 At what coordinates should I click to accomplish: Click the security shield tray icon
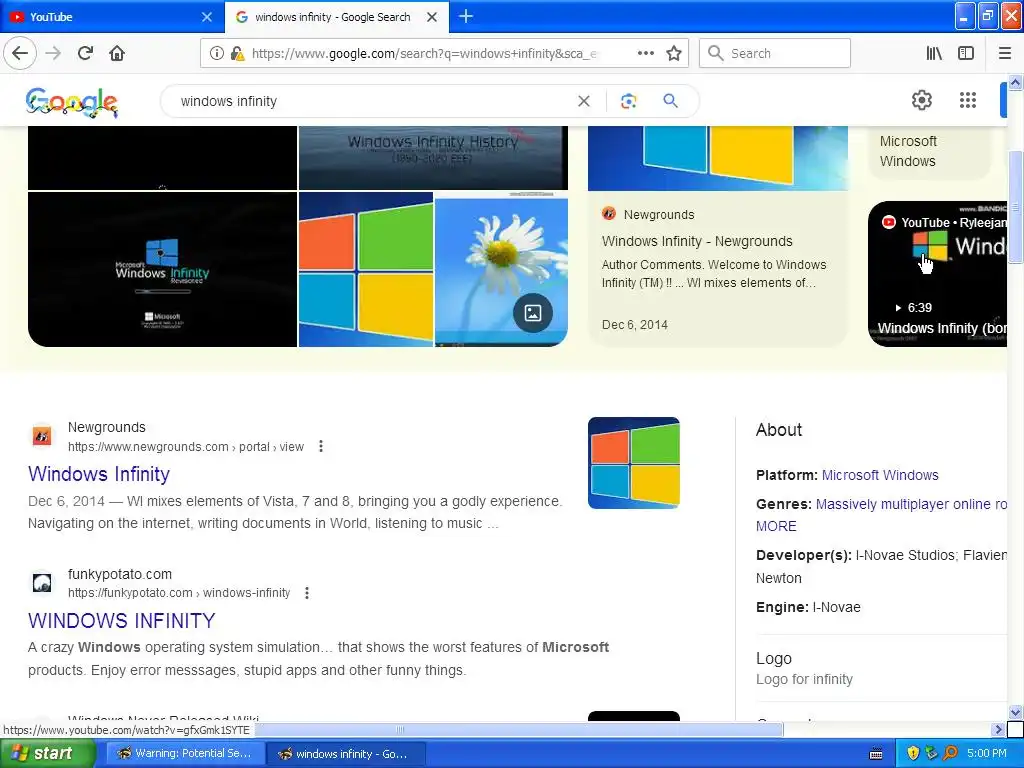tap(913, 753)
